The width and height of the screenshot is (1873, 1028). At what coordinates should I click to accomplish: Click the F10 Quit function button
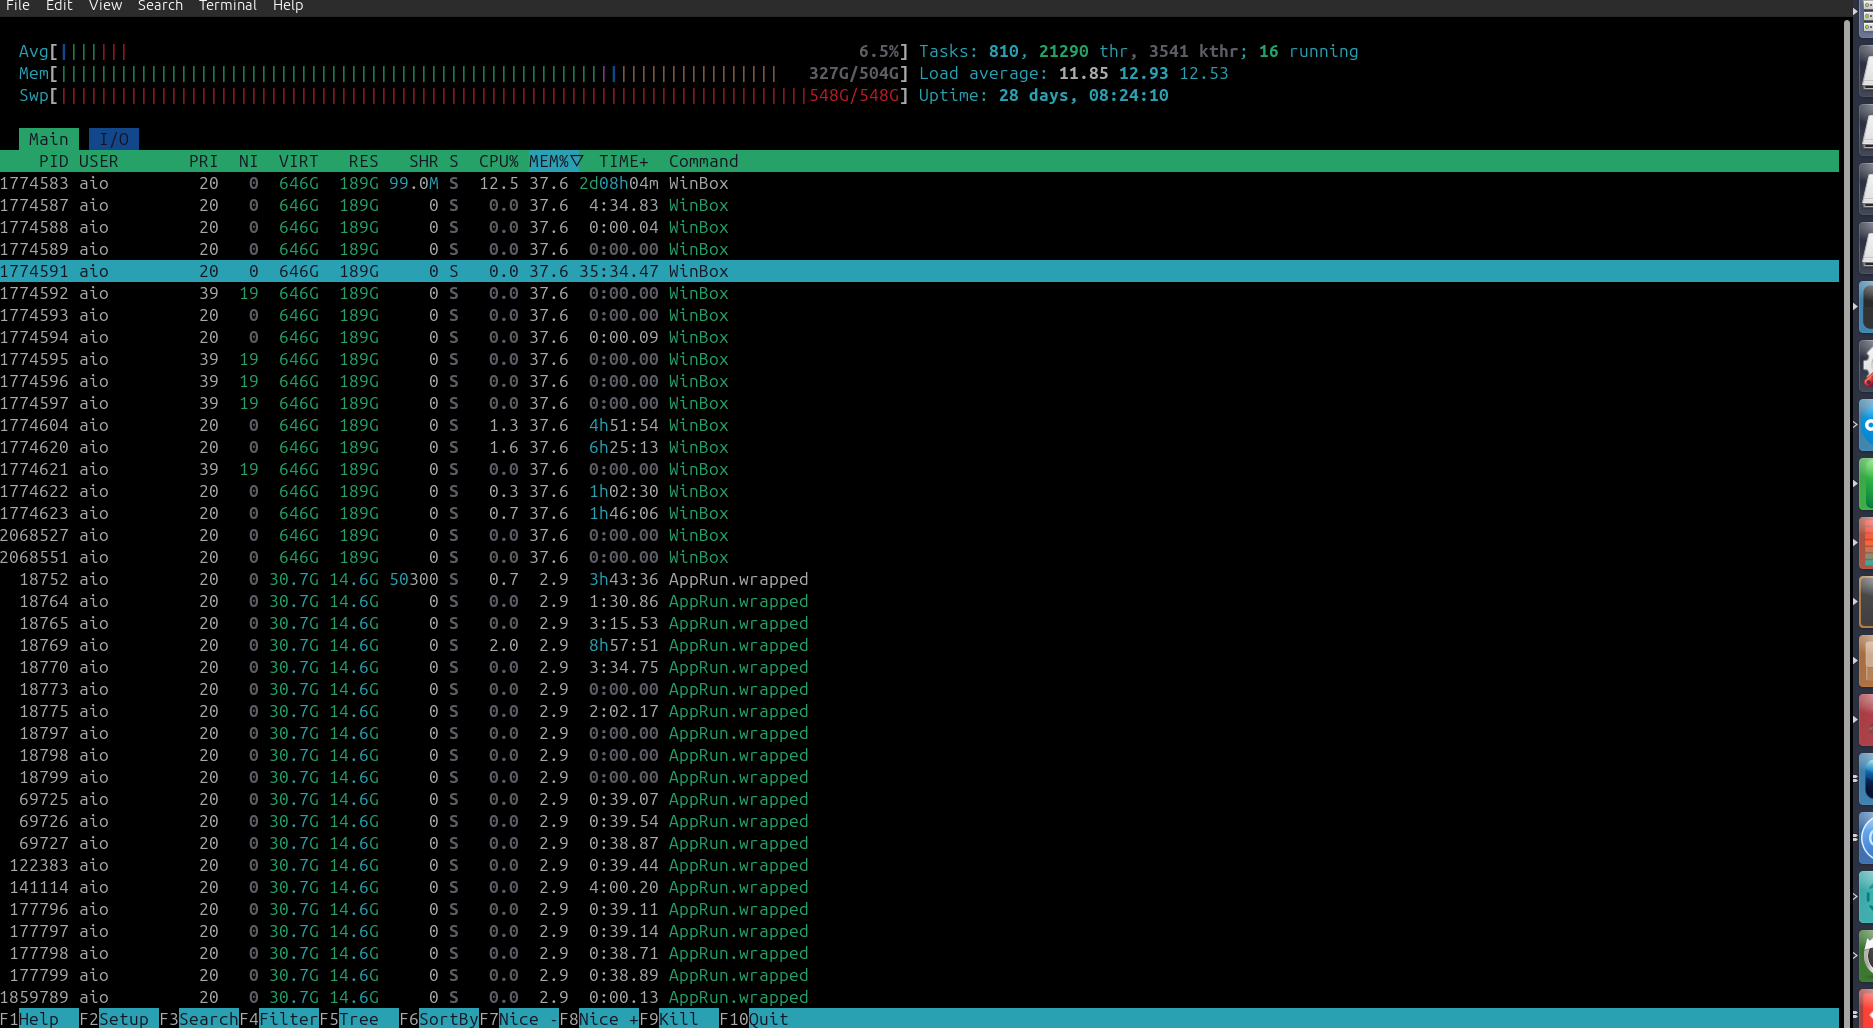pos(754,1018)
